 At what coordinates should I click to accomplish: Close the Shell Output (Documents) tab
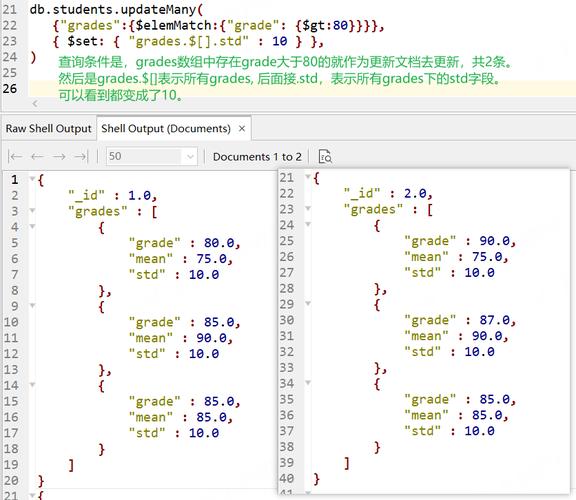[242, 129]
